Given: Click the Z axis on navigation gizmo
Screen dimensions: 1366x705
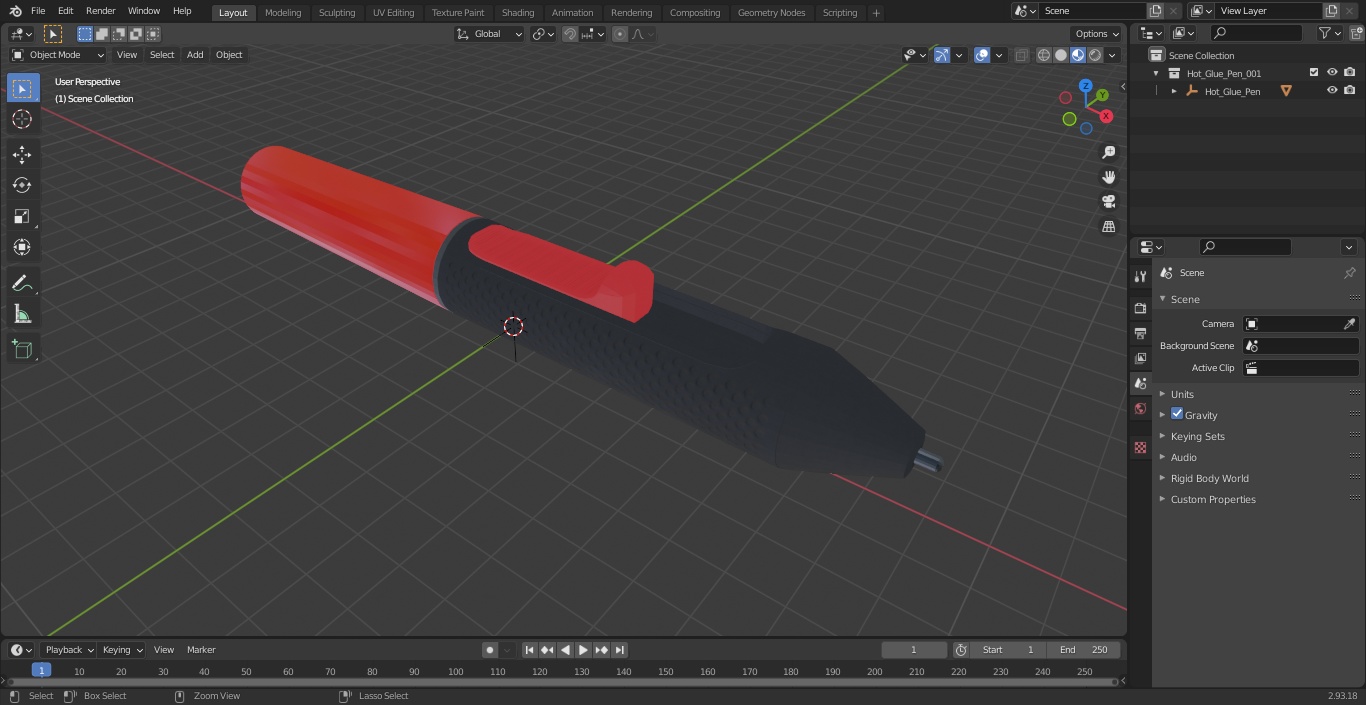Looking at the screenshot, I should (1085, 86).
